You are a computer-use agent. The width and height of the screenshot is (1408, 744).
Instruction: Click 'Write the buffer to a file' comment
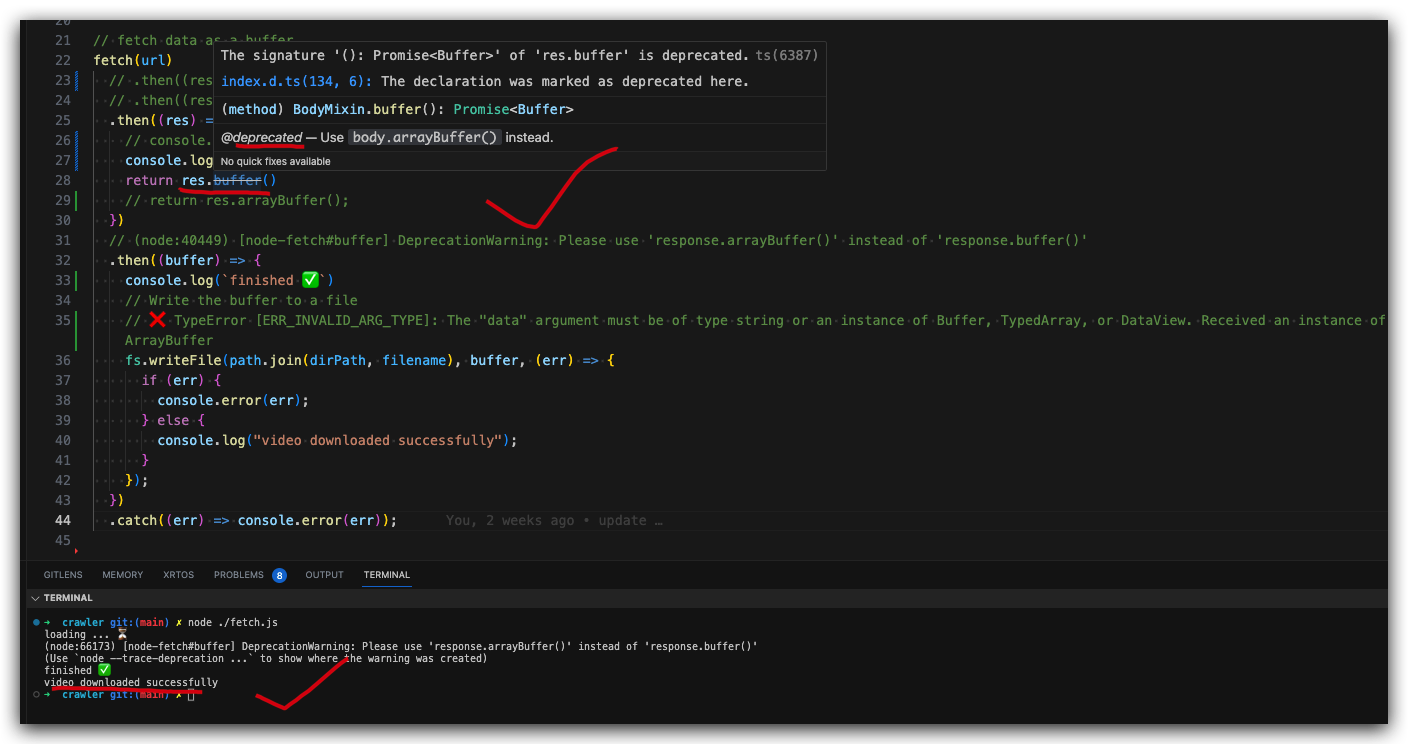click(x=241, y=300)
